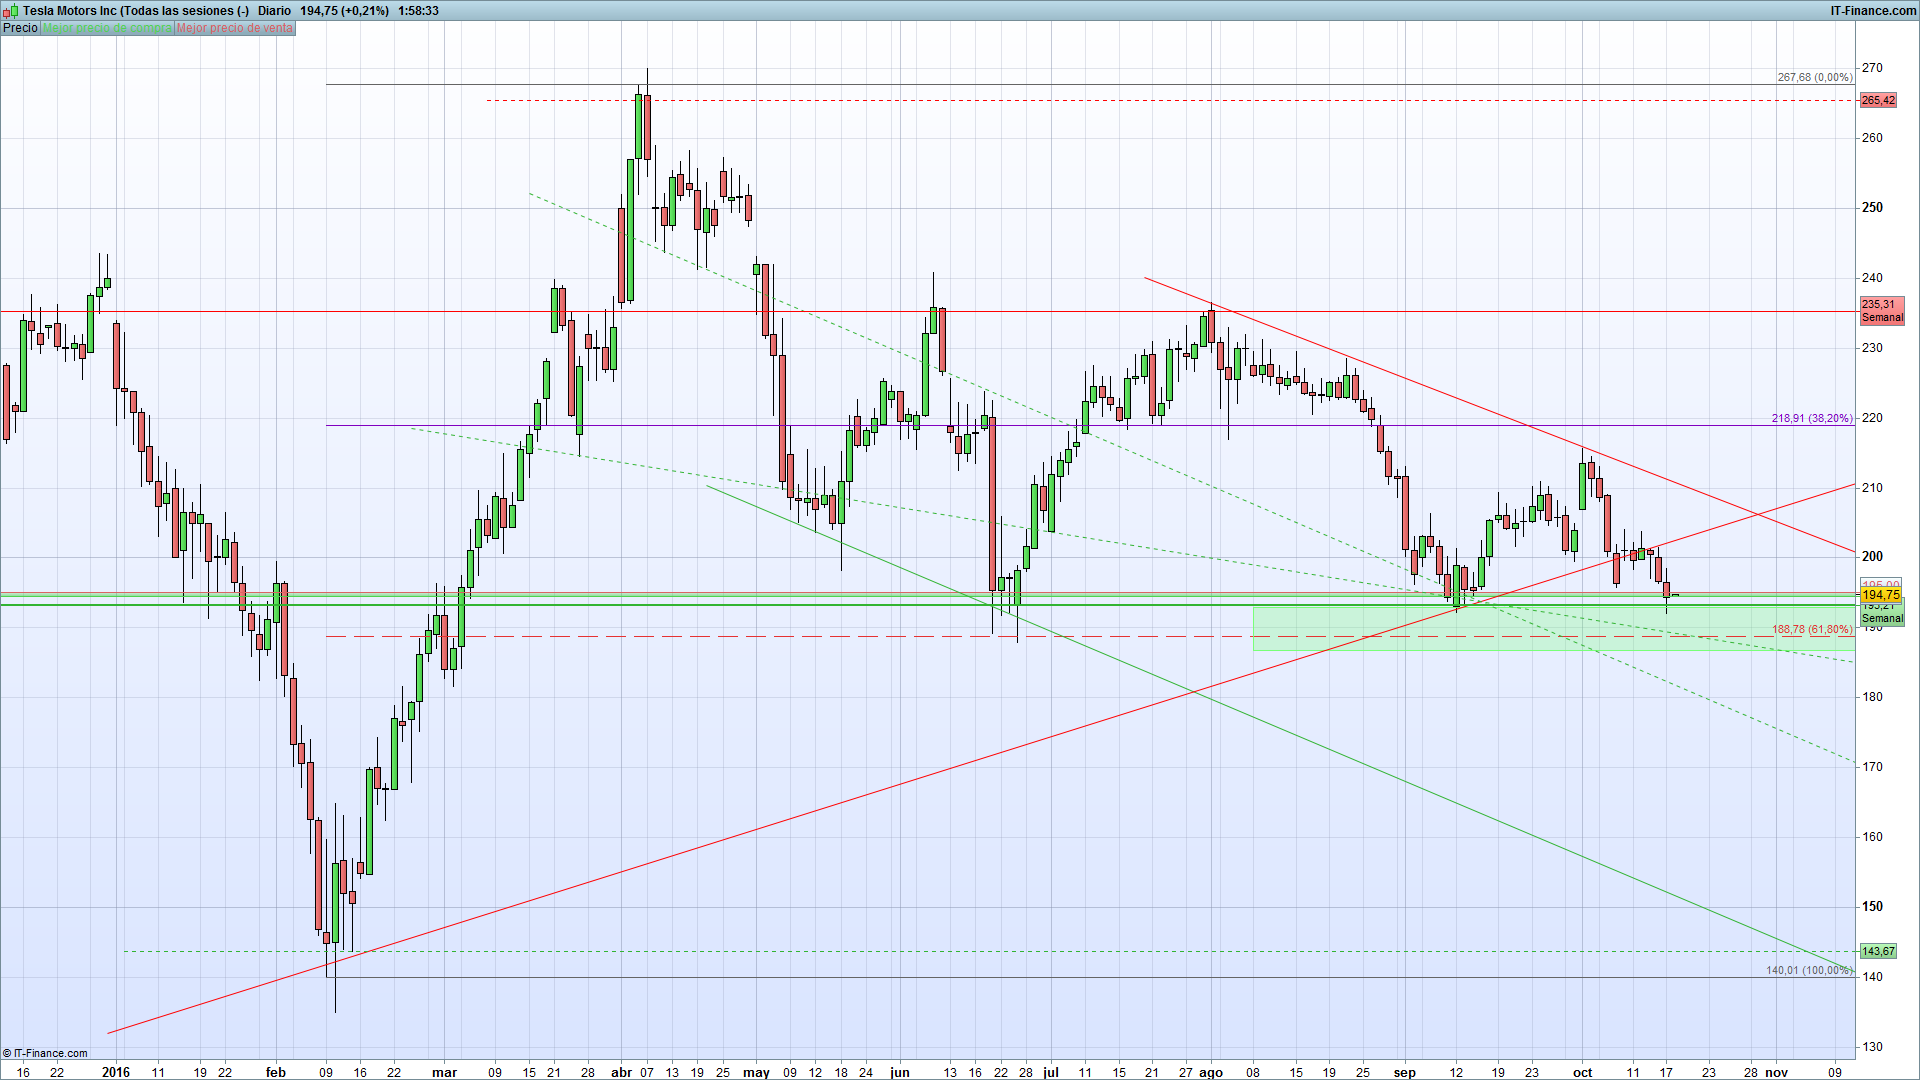Open the Diario timeframe selector in title
This screenshot has height=1080, width=1920.
pyautogui.click(x=274, y=11)
